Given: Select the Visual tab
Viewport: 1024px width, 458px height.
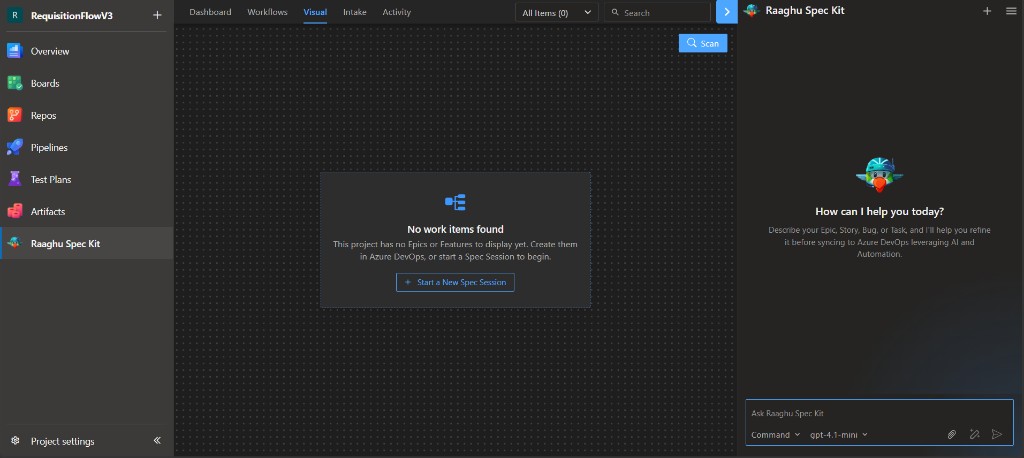Looking at the screenshot, I should point(315,12).
